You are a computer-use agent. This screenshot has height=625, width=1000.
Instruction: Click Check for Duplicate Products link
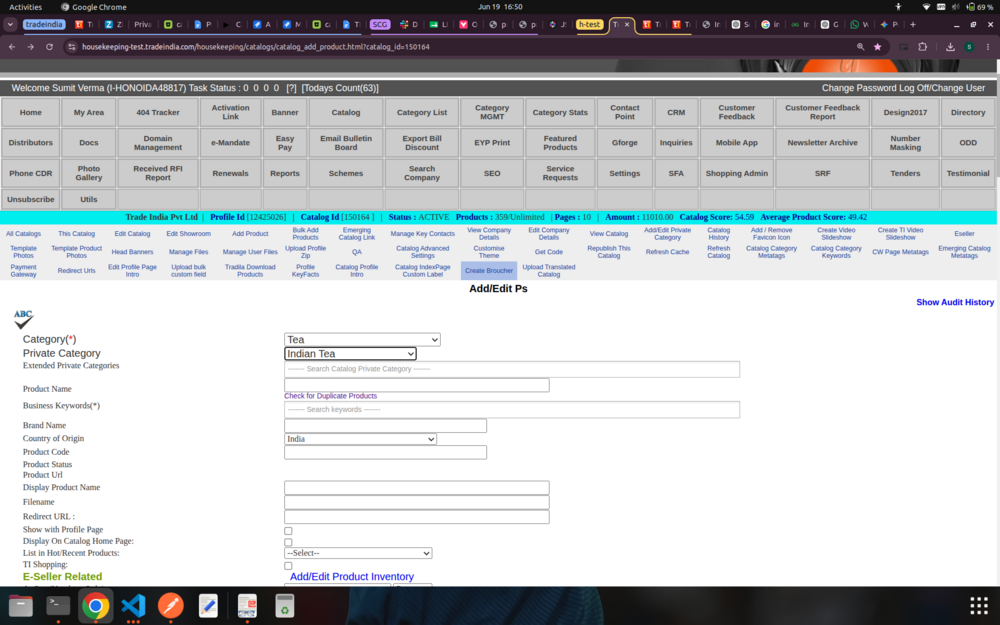point(330,396)
